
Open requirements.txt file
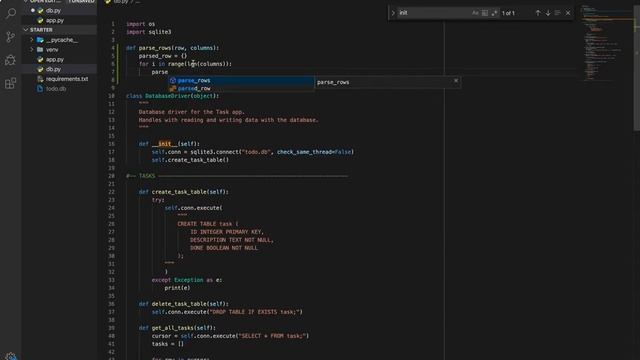click(x=67, y=79)
